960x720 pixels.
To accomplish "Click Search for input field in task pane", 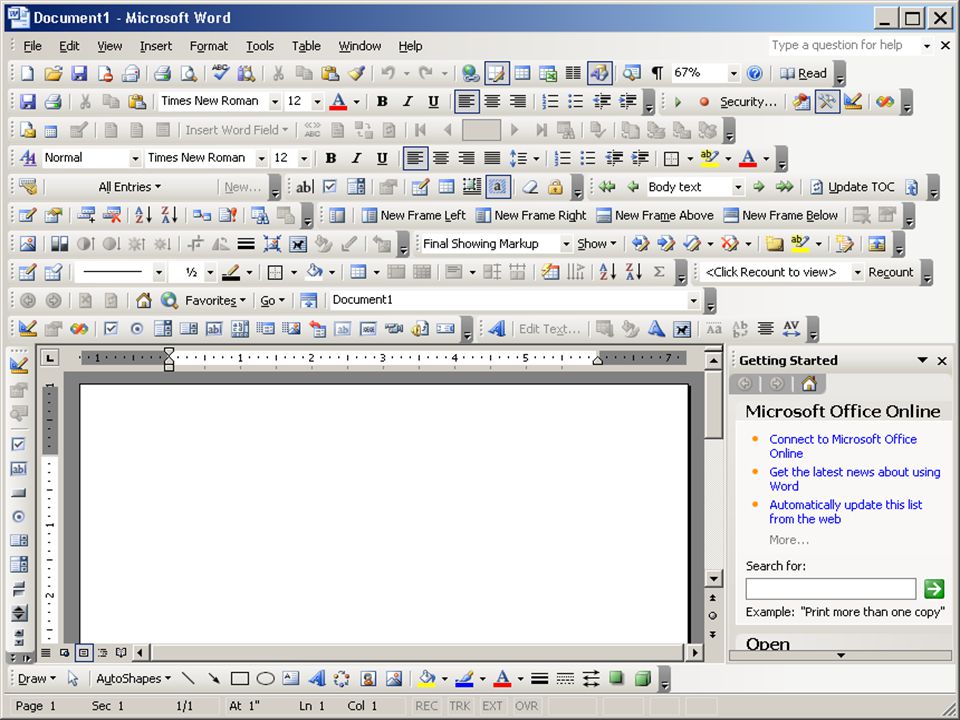I will 830,589.
